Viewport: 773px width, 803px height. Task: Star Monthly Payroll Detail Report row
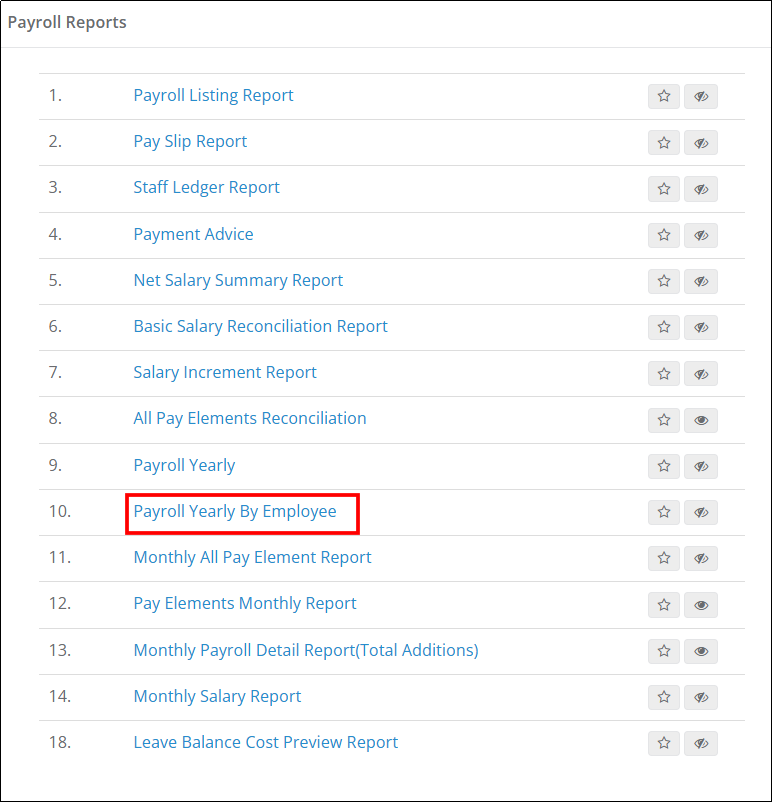tap(664, 651)
